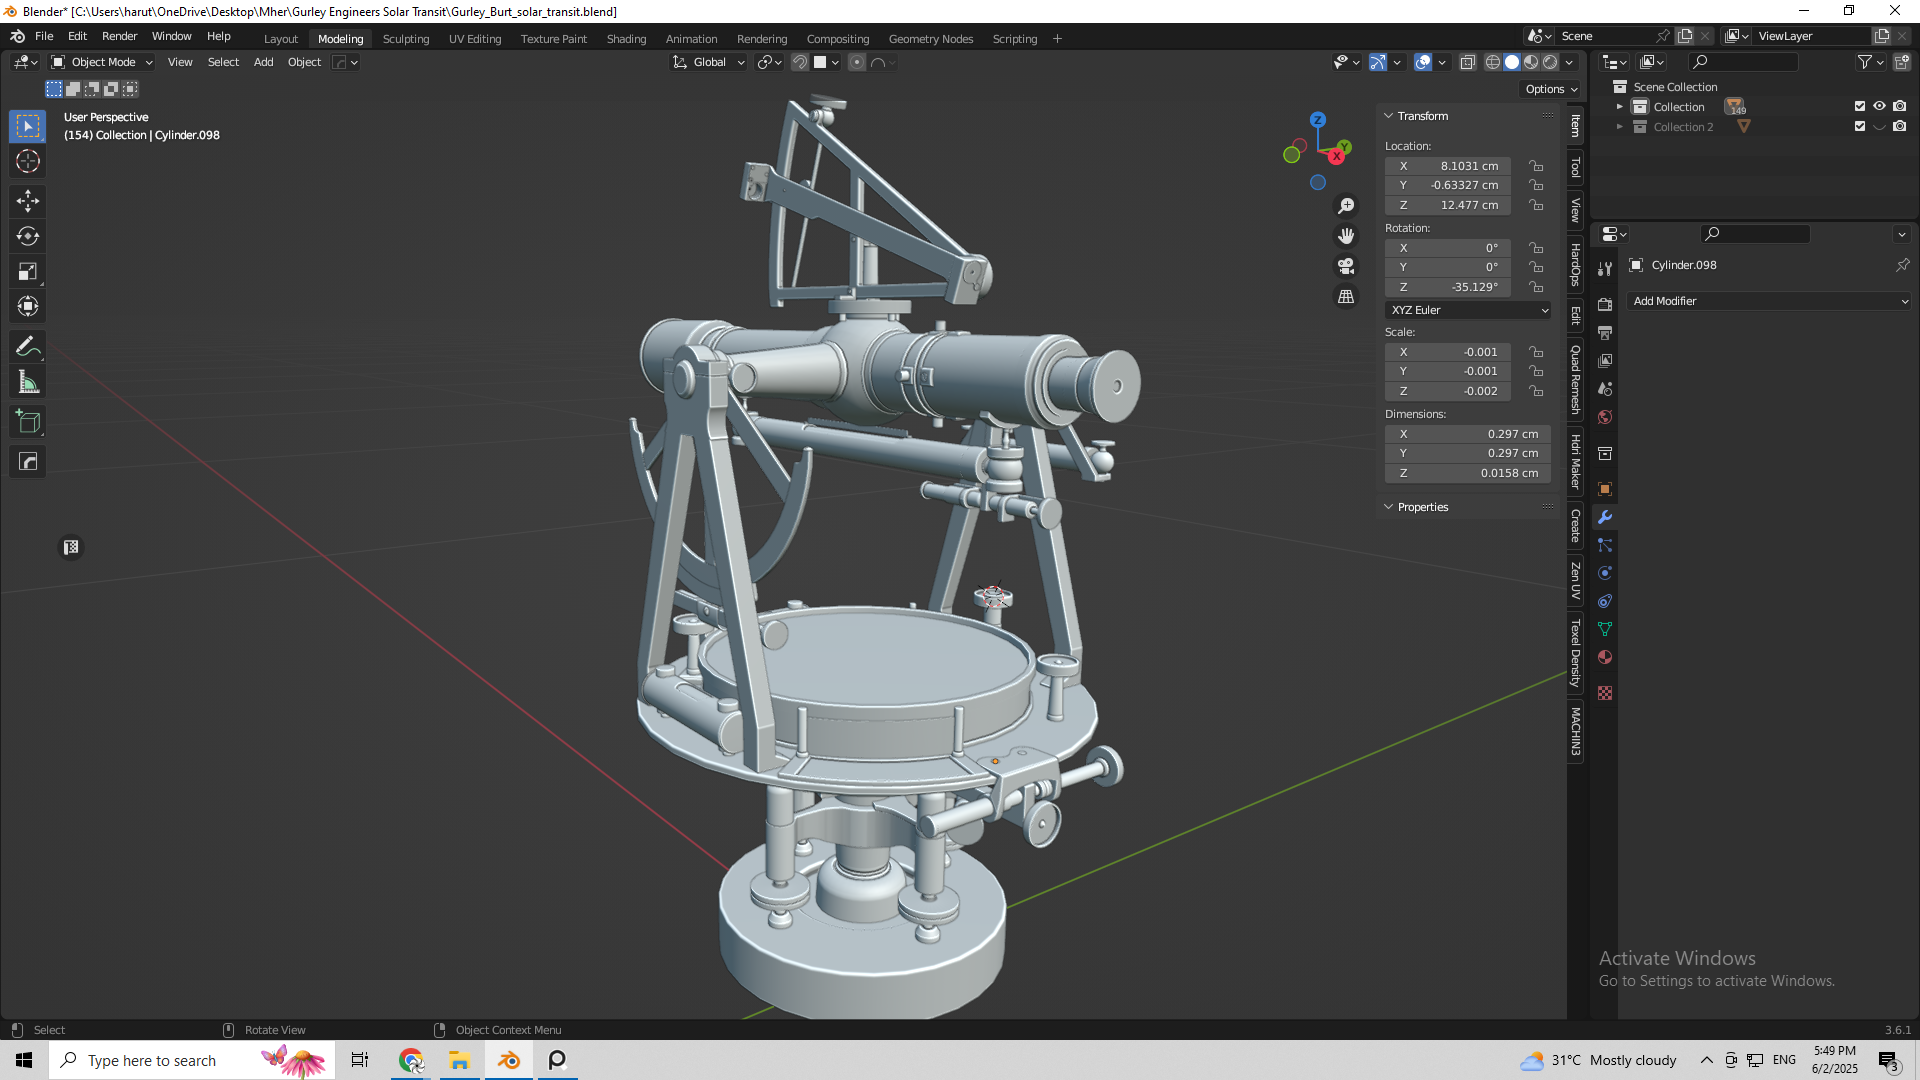Open viewport Object menu
The width and height of the screenshot is (1920, 1080).
304,62
